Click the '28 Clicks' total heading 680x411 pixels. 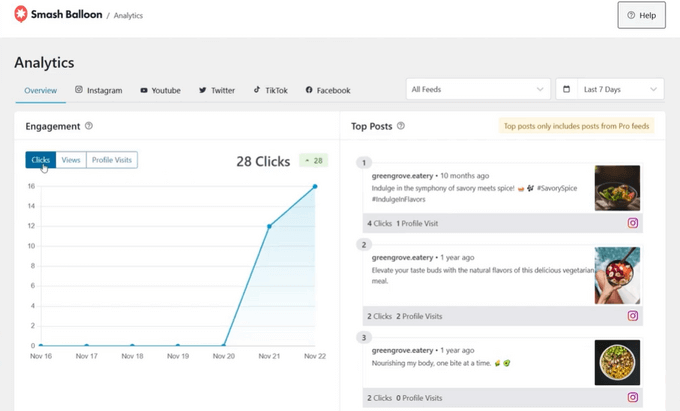(263, 161)
